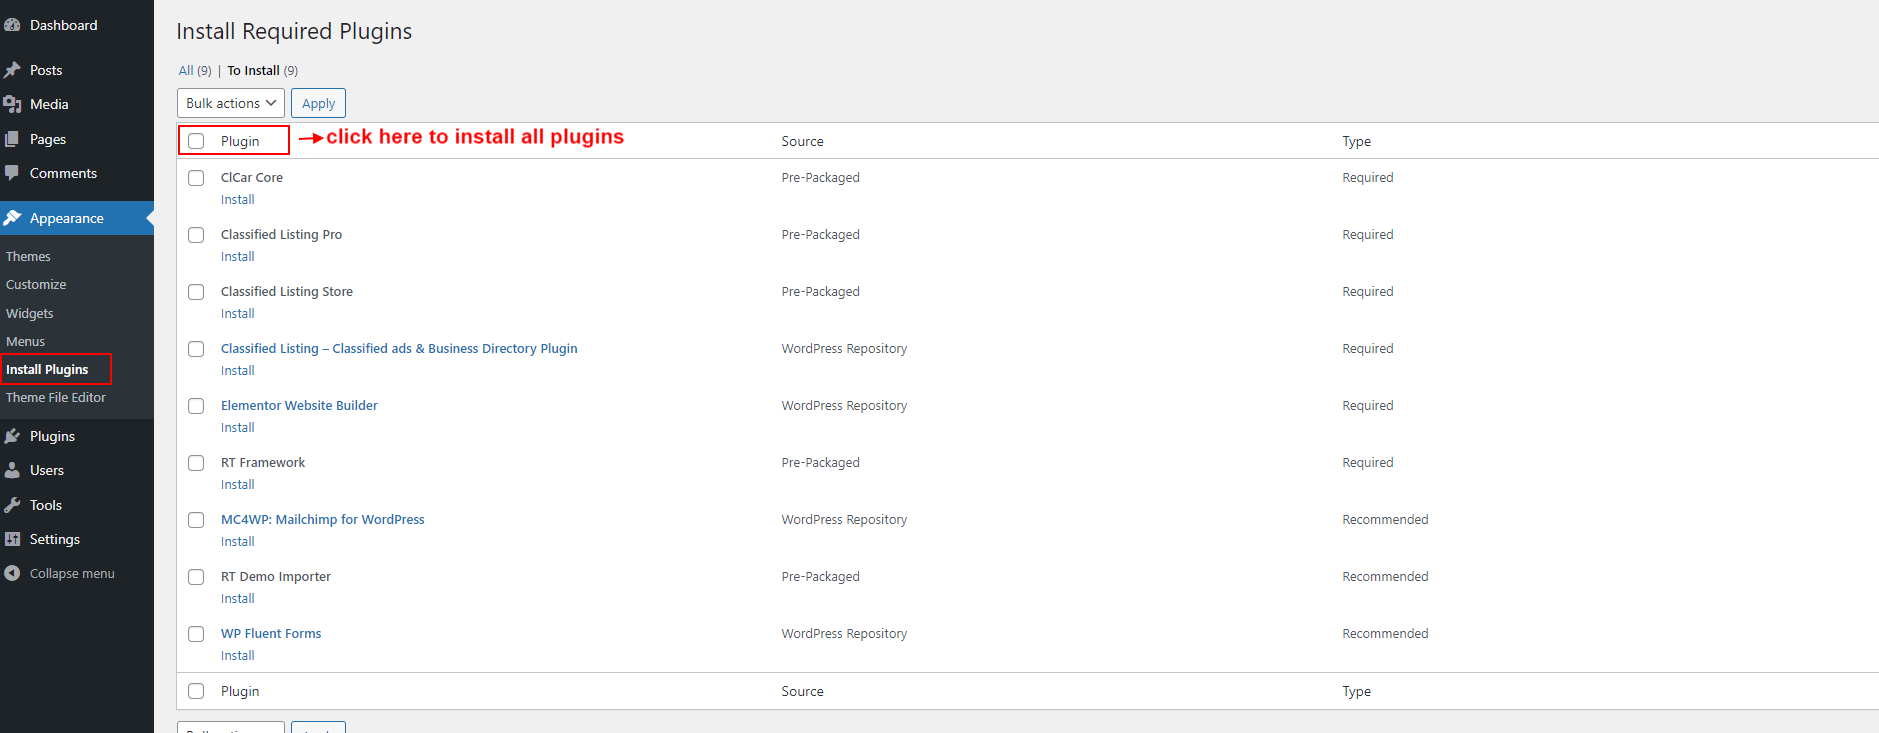Show the All (9) plugins filter
1879x733 pixels.
(x=195, y=71)
